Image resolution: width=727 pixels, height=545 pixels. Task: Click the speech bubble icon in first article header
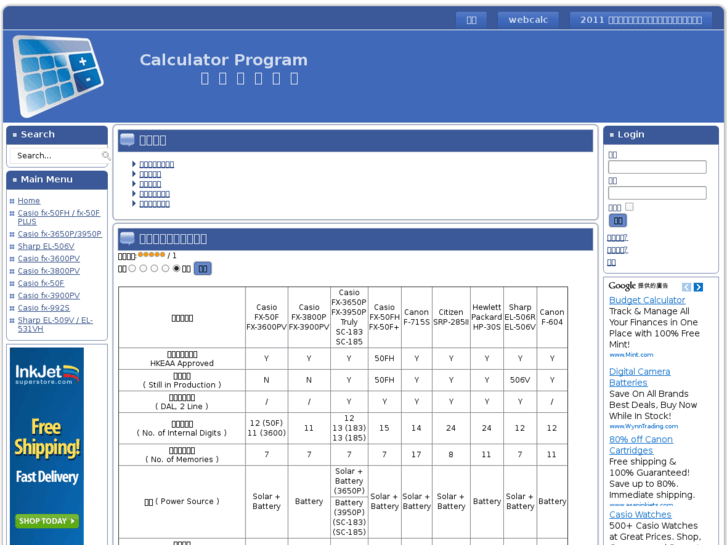point(127,140)
